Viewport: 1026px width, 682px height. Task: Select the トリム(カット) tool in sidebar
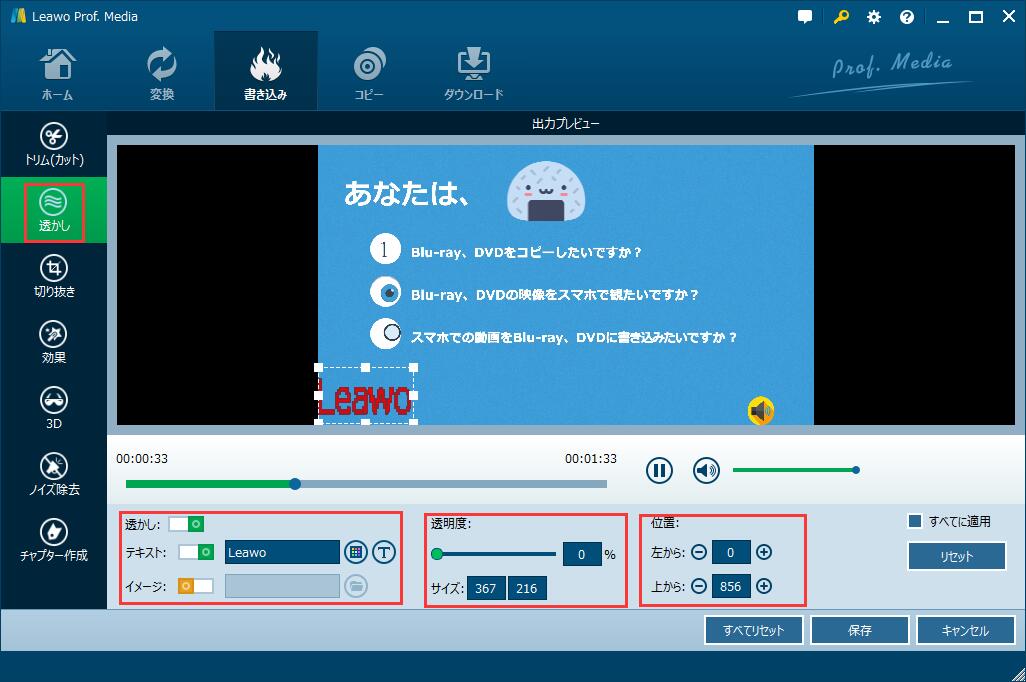point(55,142)
